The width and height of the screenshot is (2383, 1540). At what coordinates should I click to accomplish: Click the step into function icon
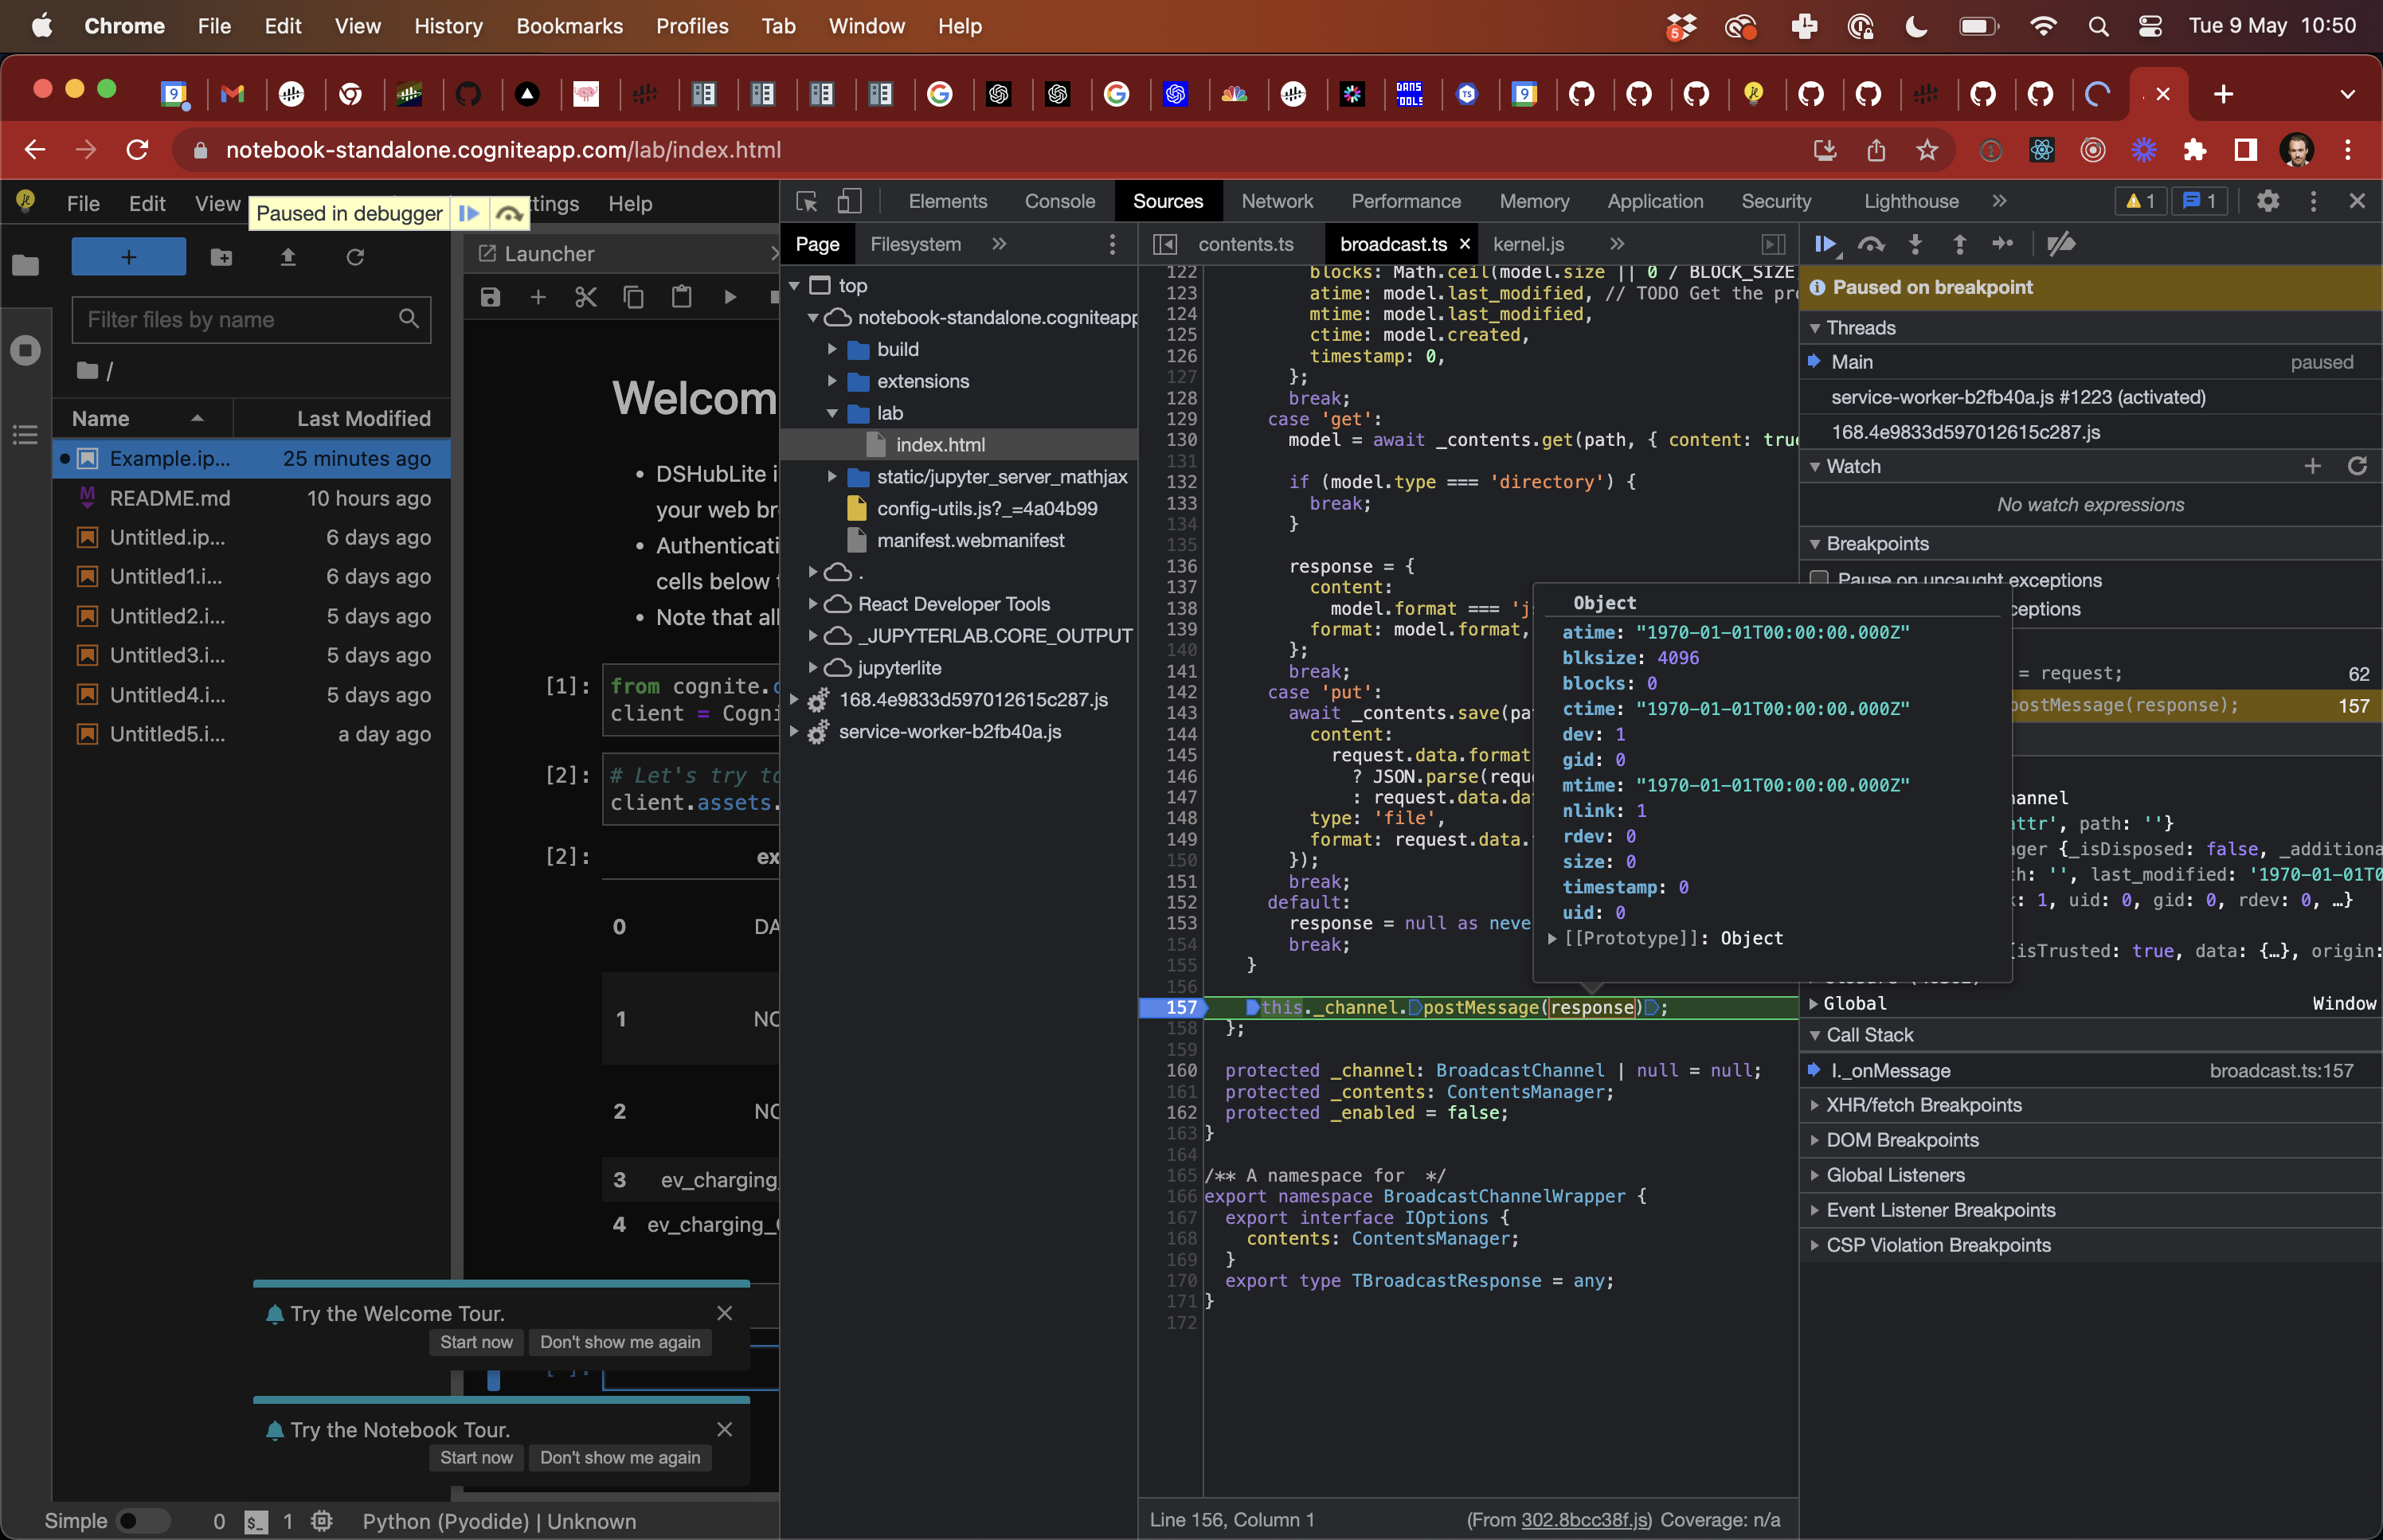1915,244
